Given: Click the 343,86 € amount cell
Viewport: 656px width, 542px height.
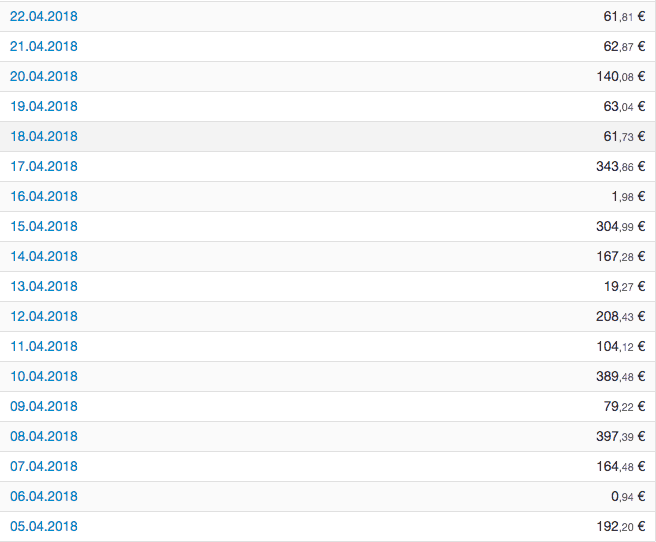Looking at the screenshot, I should 621,166.
